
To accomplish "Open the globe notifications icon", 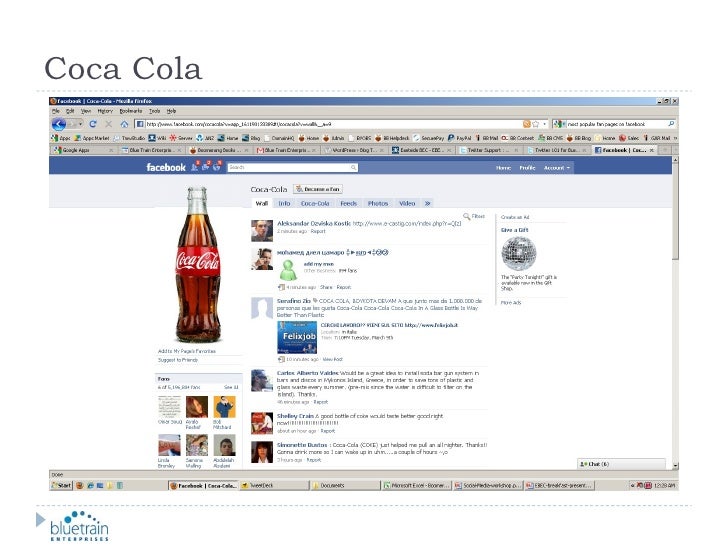I will click(x=217, y=166).
